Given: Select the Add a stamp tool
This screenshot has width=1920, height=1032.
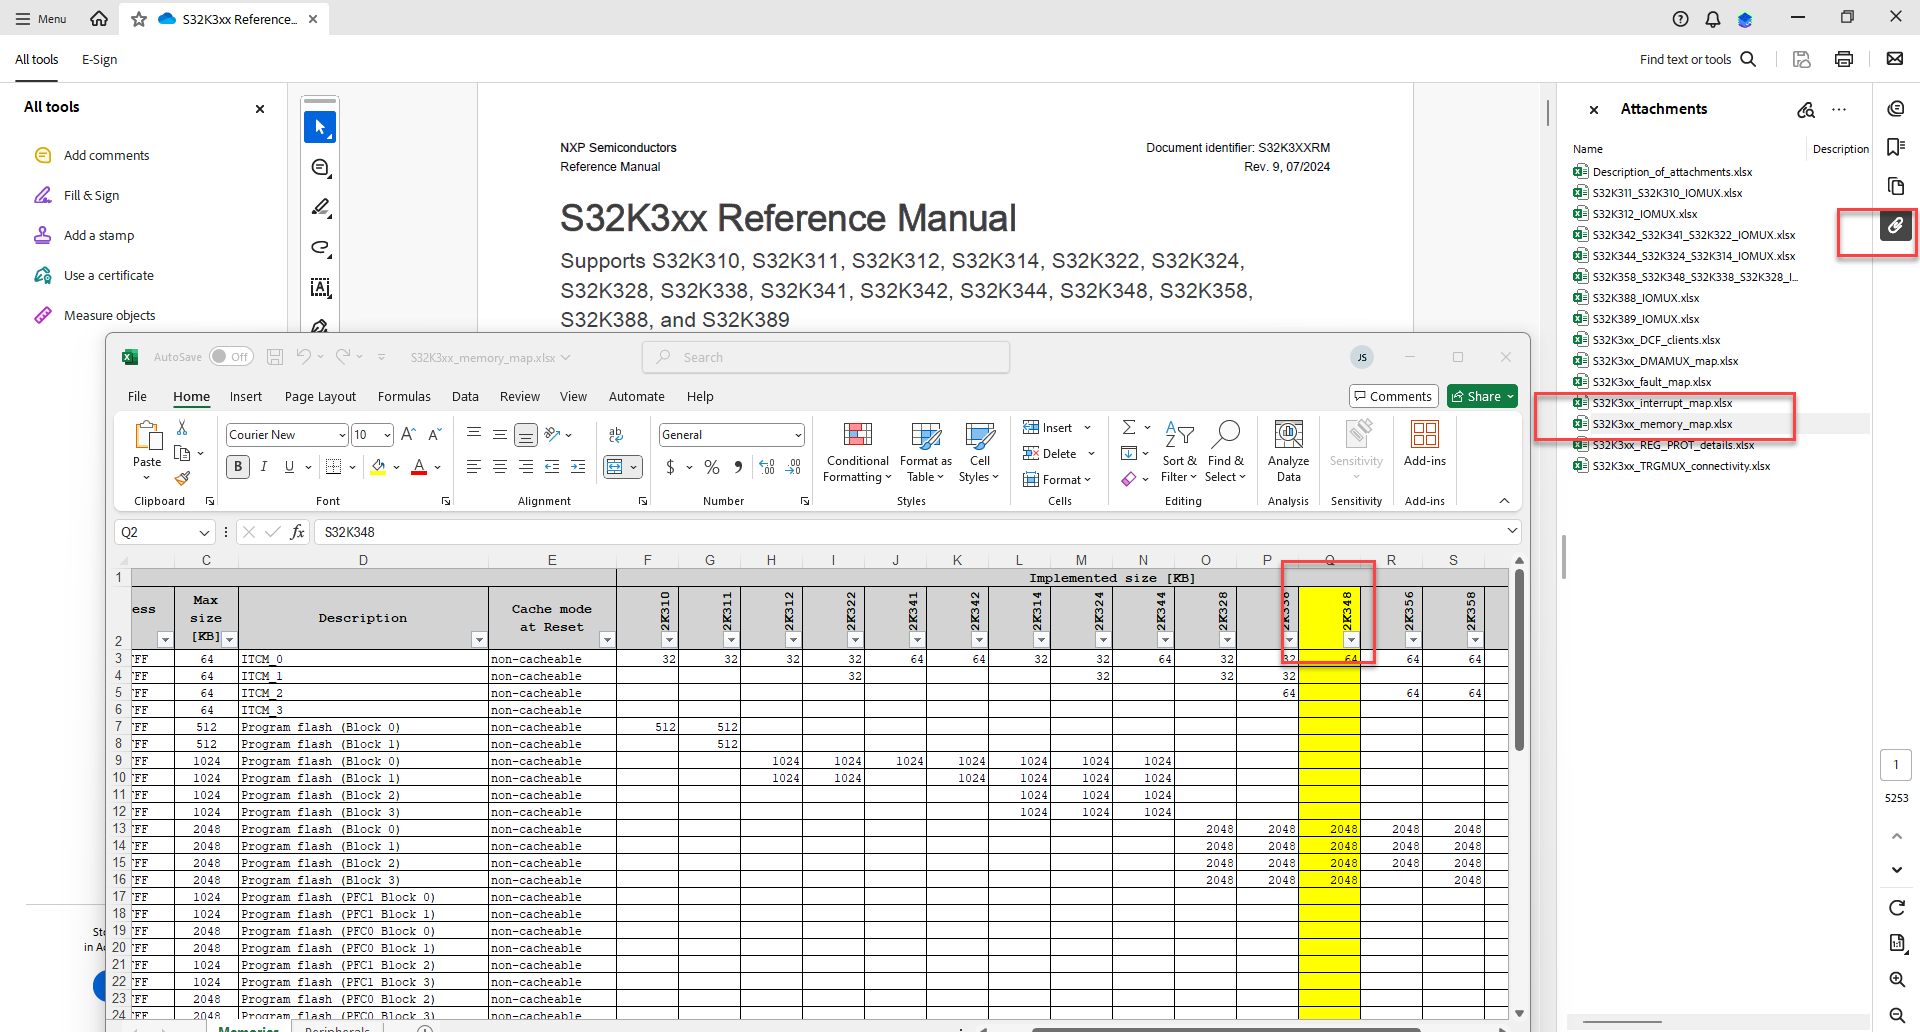Looking at the screenshot, I should (97, 235).
